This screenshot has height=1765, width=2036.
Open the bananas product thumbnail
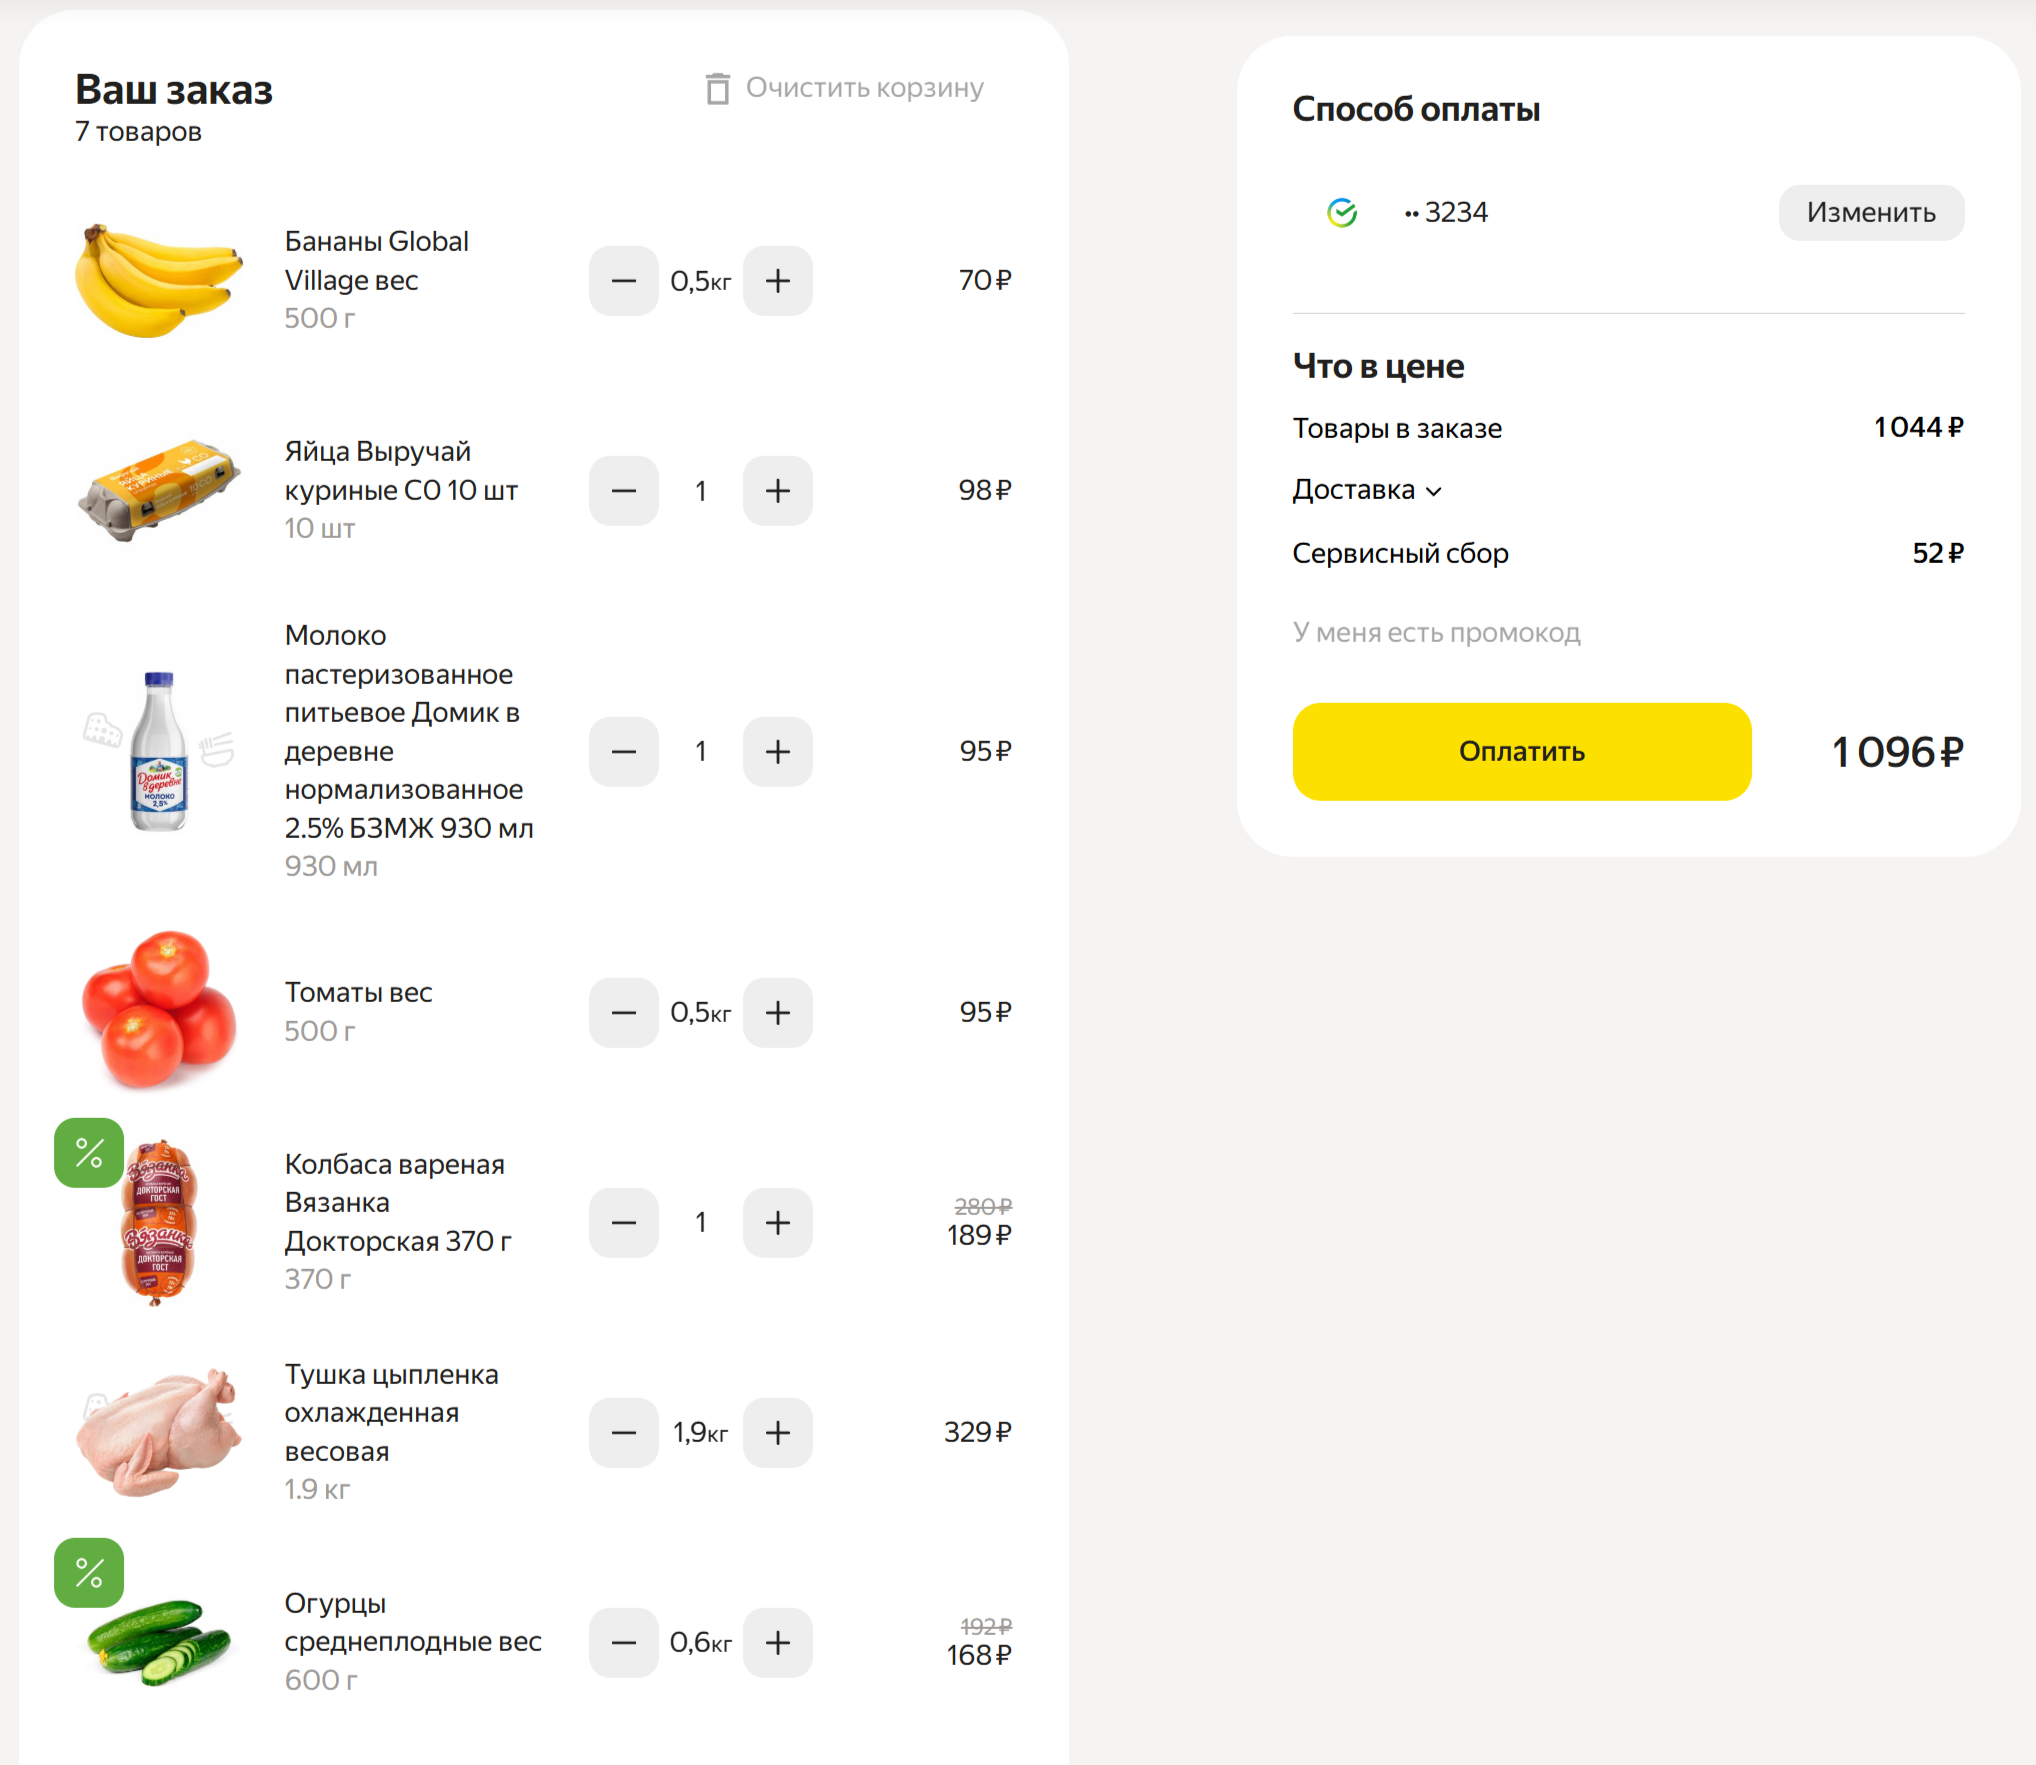(x=159, y=281)
